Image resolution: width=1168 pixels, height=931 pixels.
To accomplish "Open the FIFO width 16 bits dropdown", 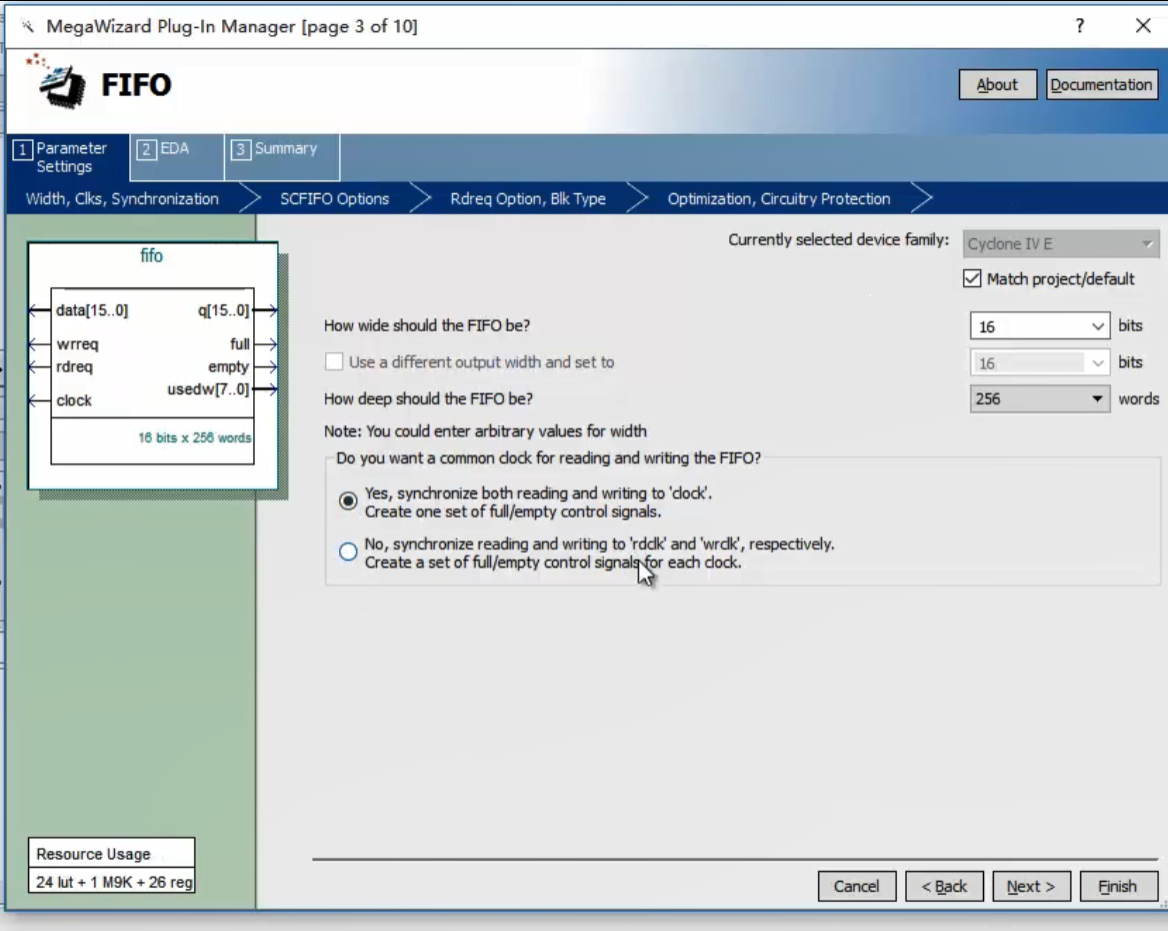I will pyautogui.click(x=1039, y=326).
